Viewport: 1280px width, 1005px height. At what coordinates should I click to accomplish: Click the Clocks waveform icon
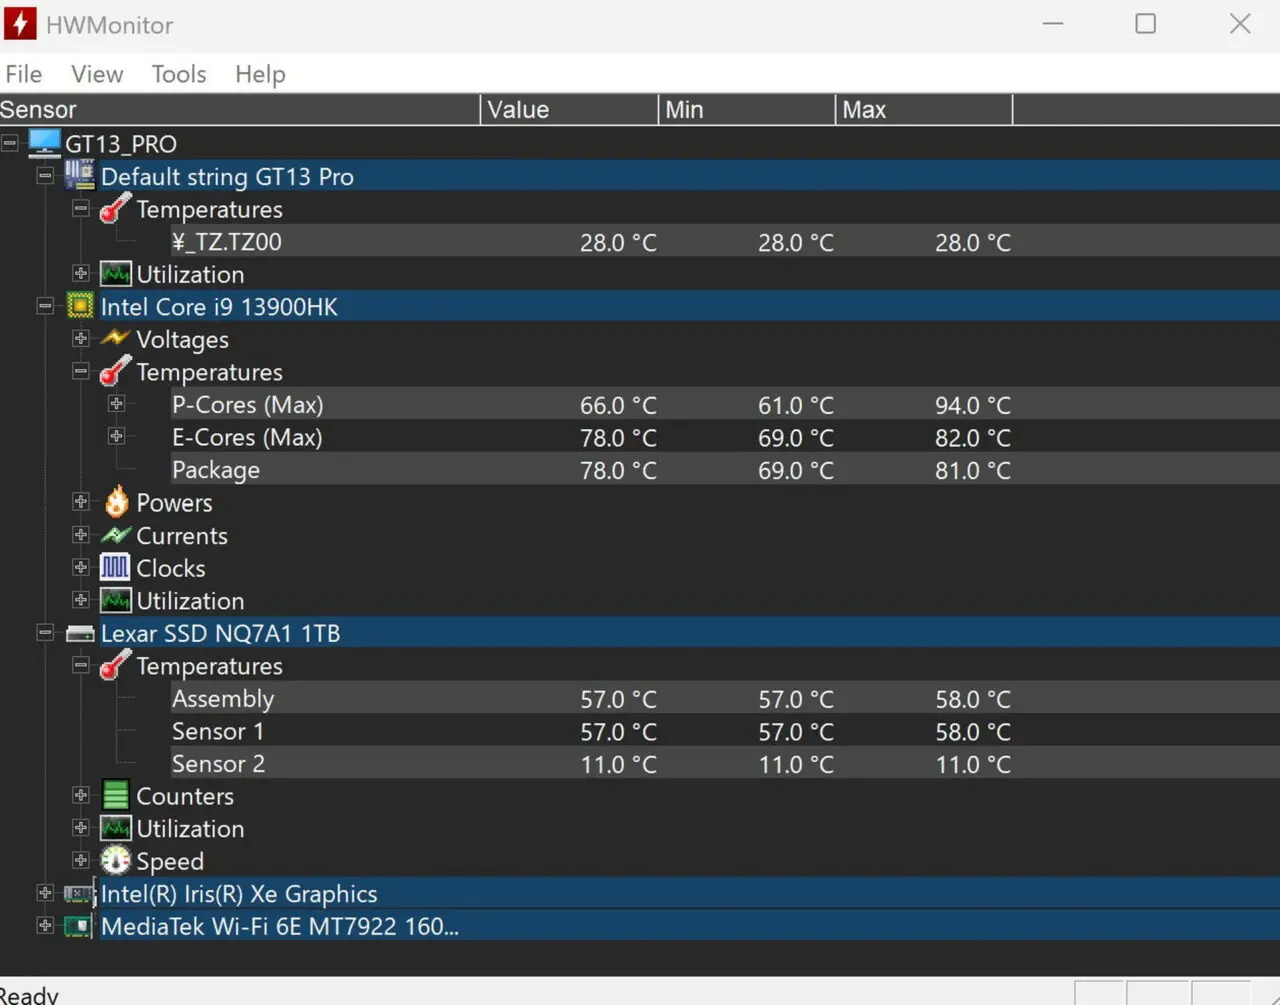click(x=116, y=568)
